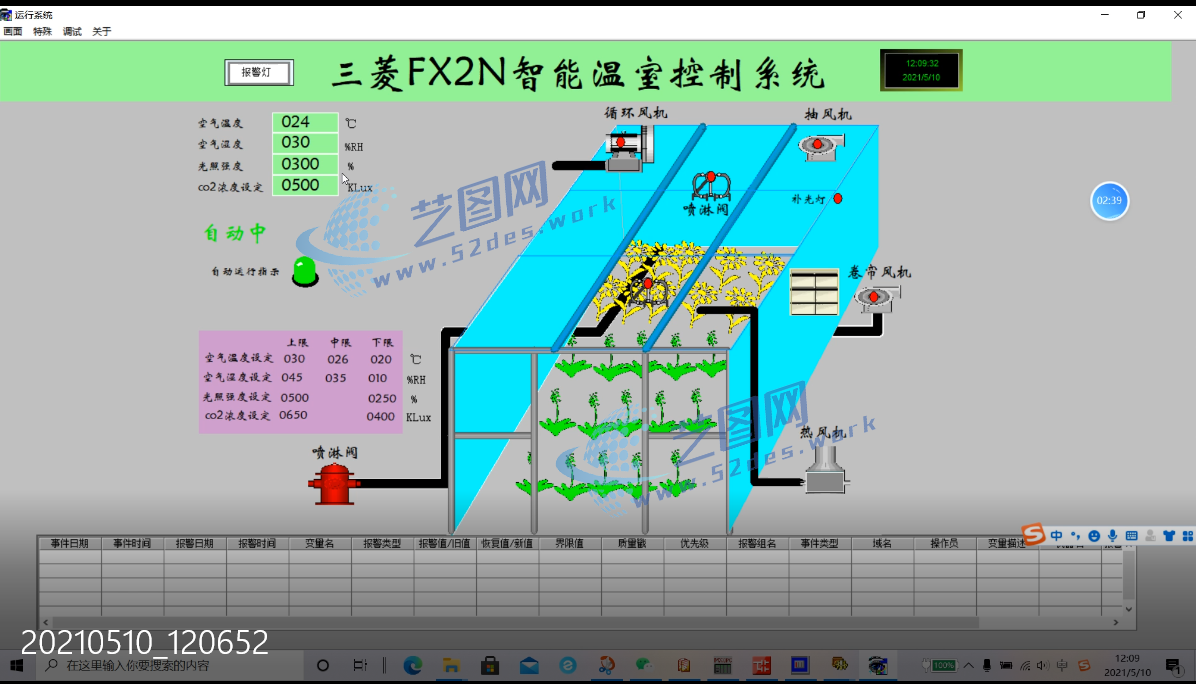Click the 变量名 column header
Viewport: 1196px width, 684px height.
[320, 544]
